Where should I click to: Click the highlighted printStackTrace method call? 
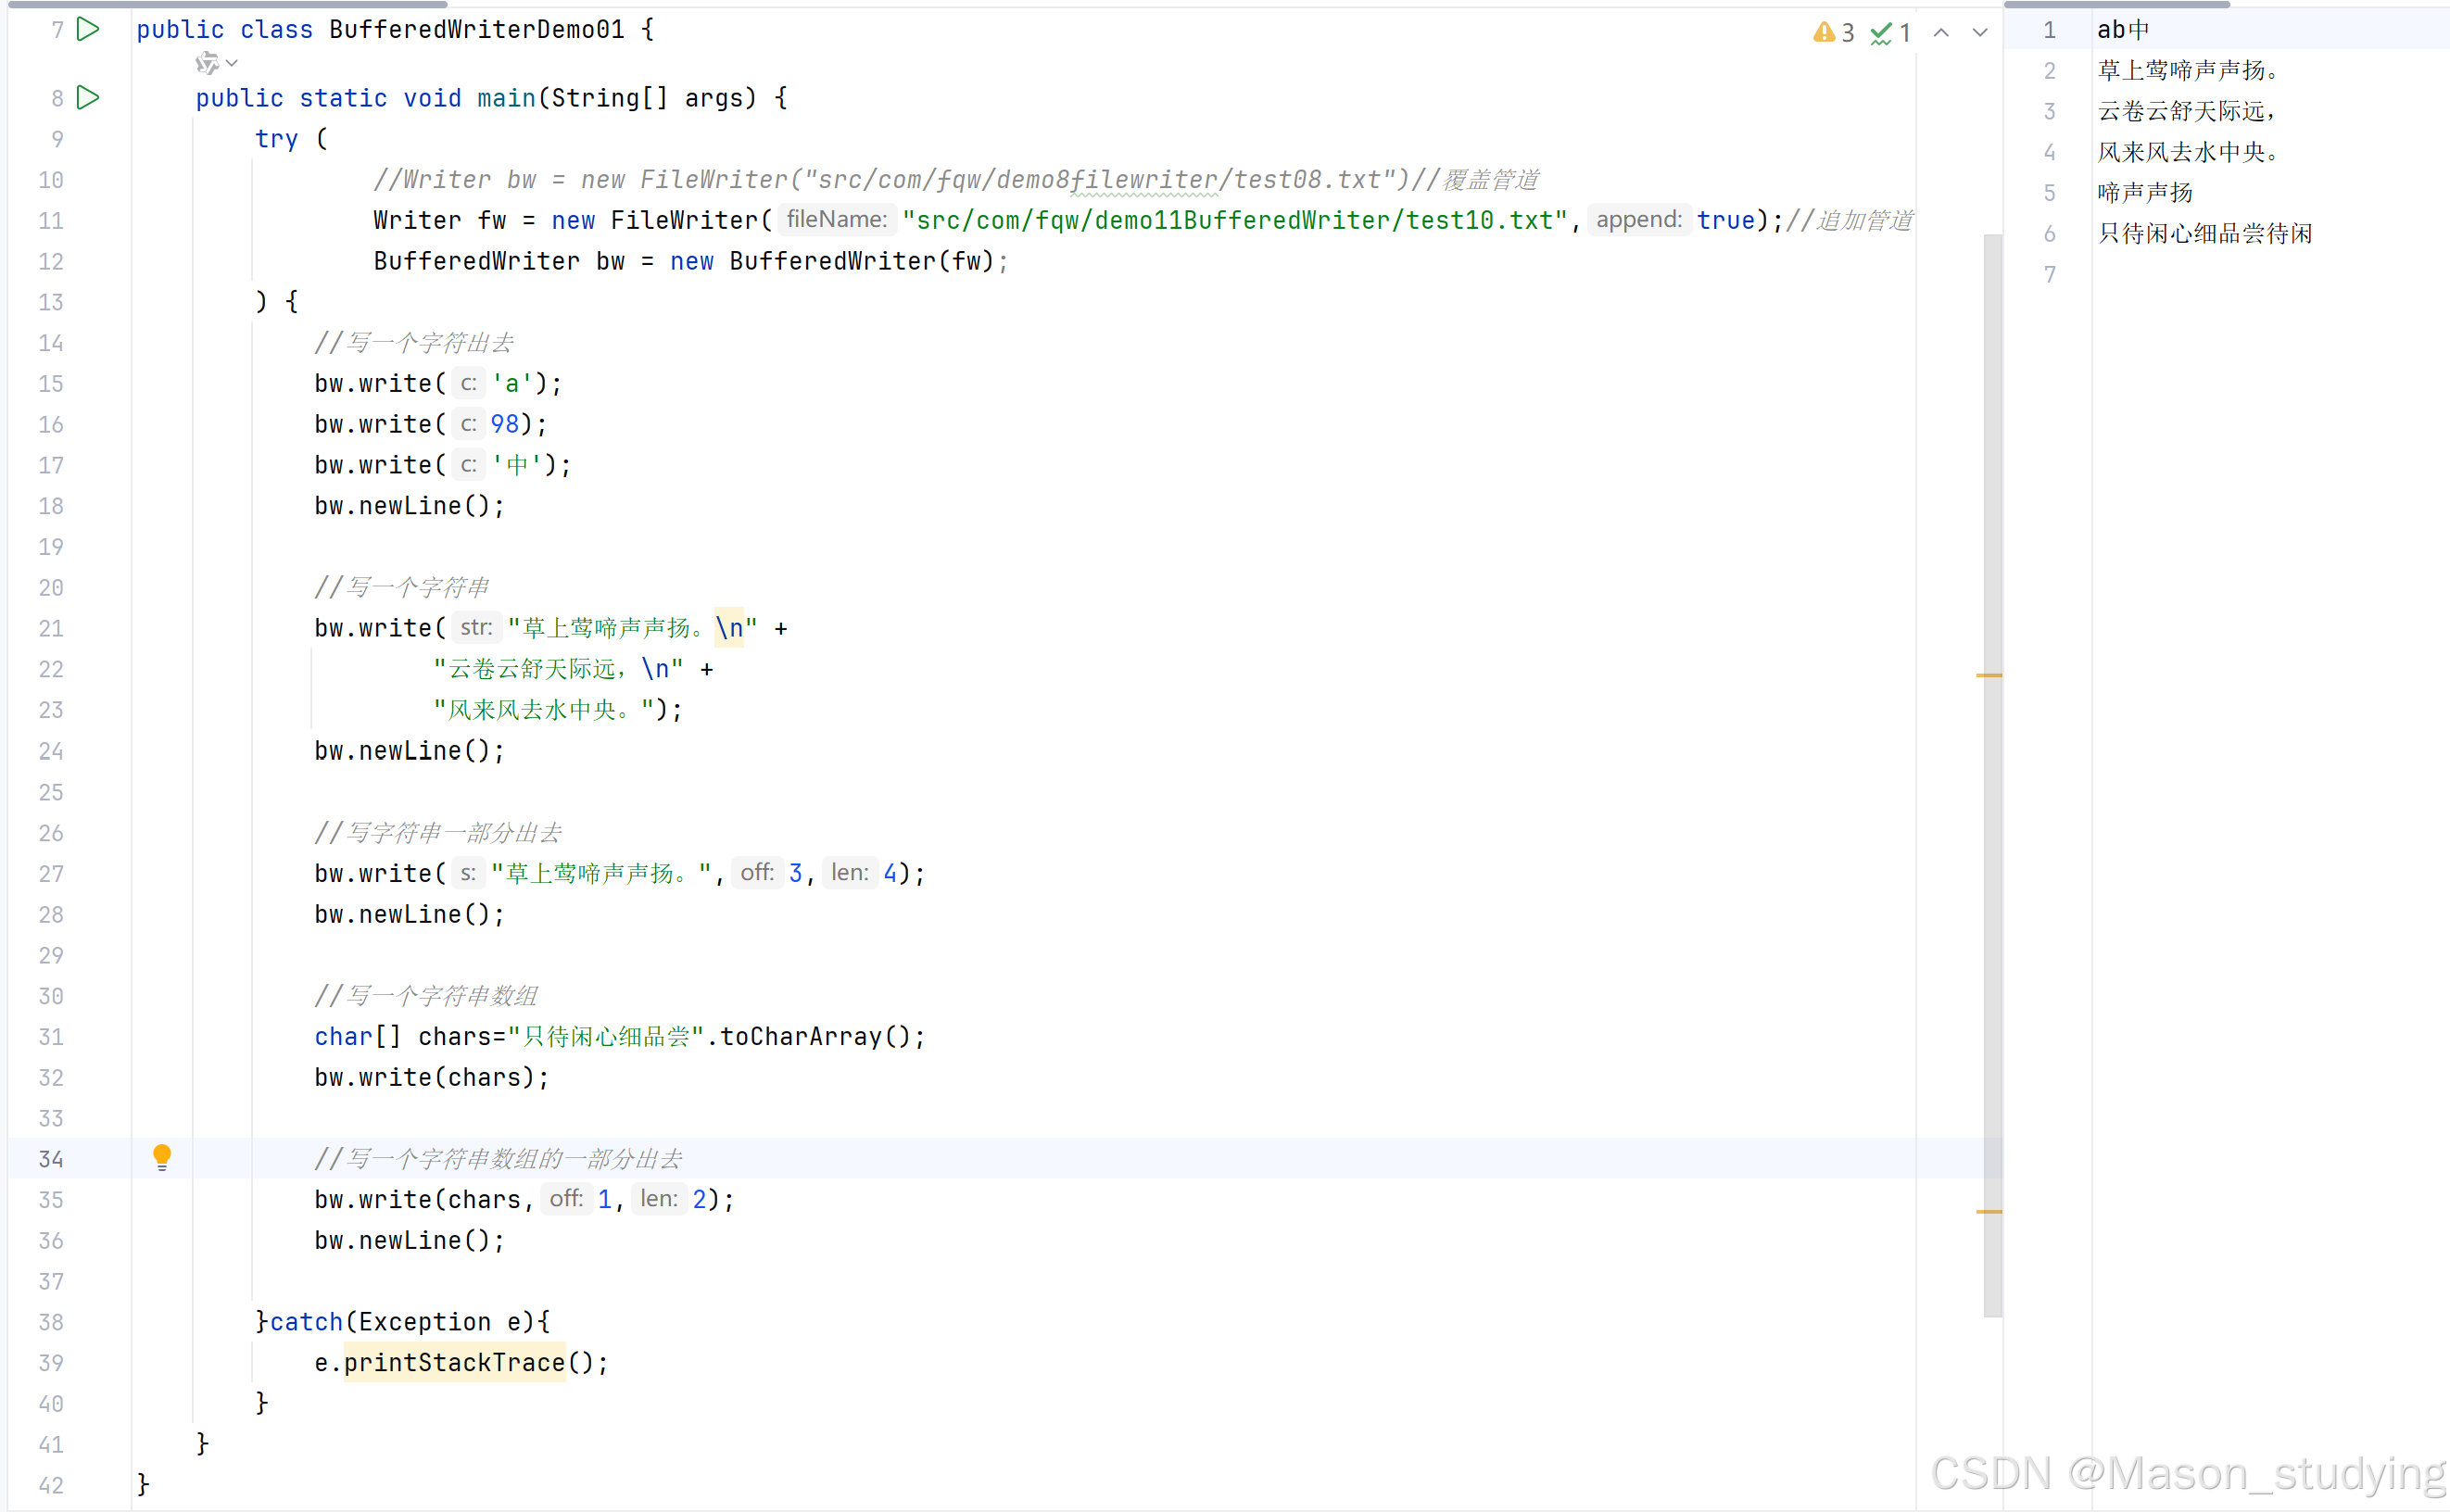click(454, 1363)
